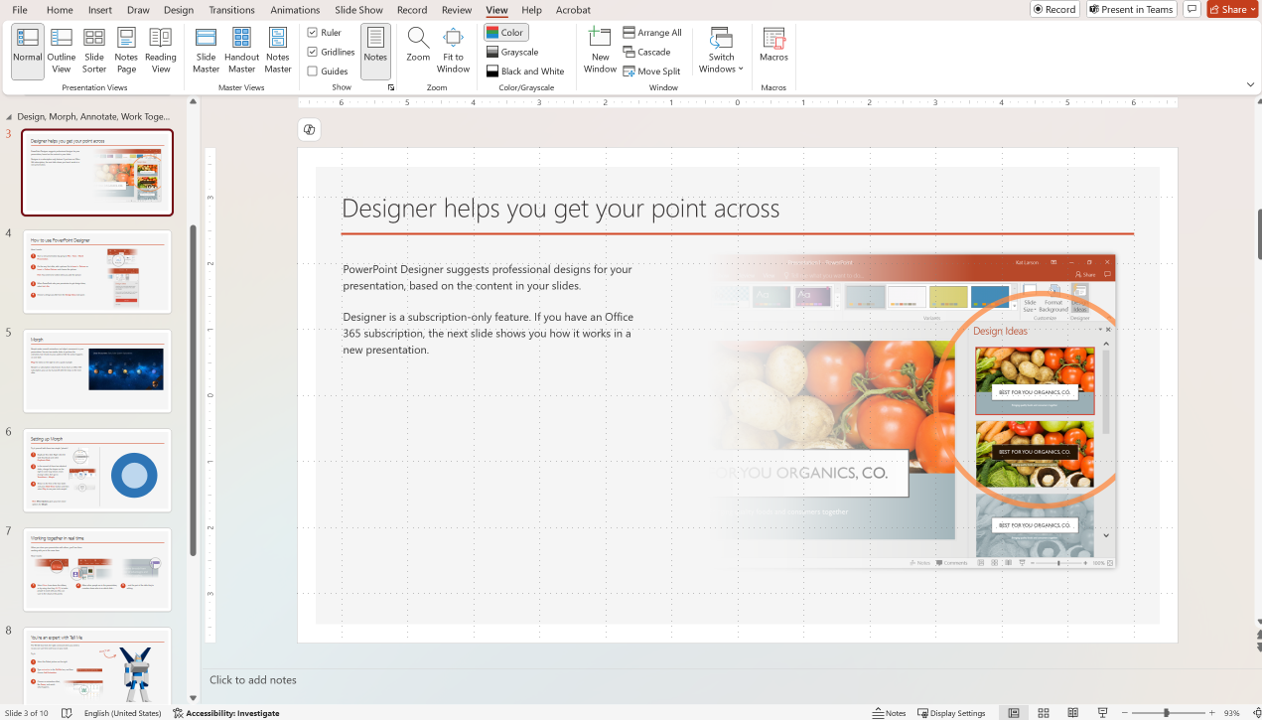Open the Transitions tab
This screenshot has height=720, width=1262.
(231, 10)
